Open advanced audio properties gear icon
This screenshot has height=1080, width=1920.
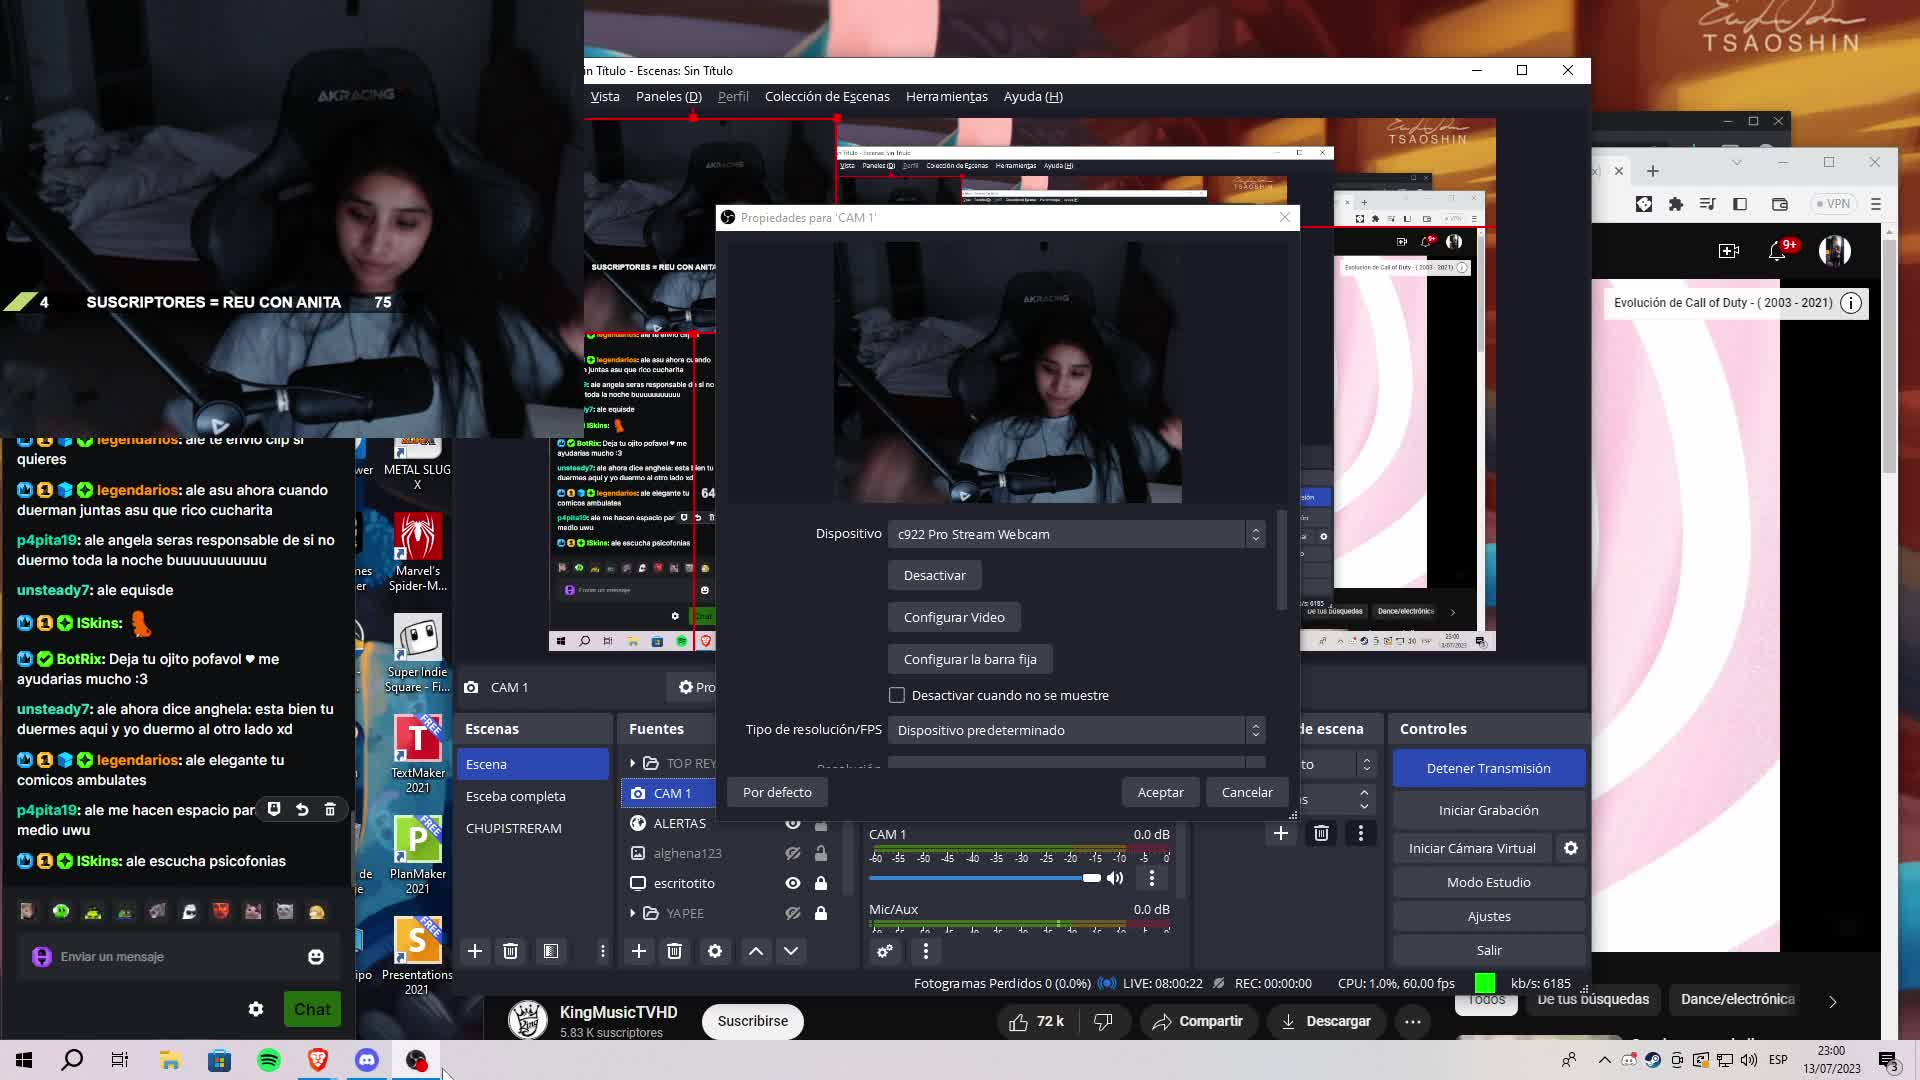[x=885, y=951]
